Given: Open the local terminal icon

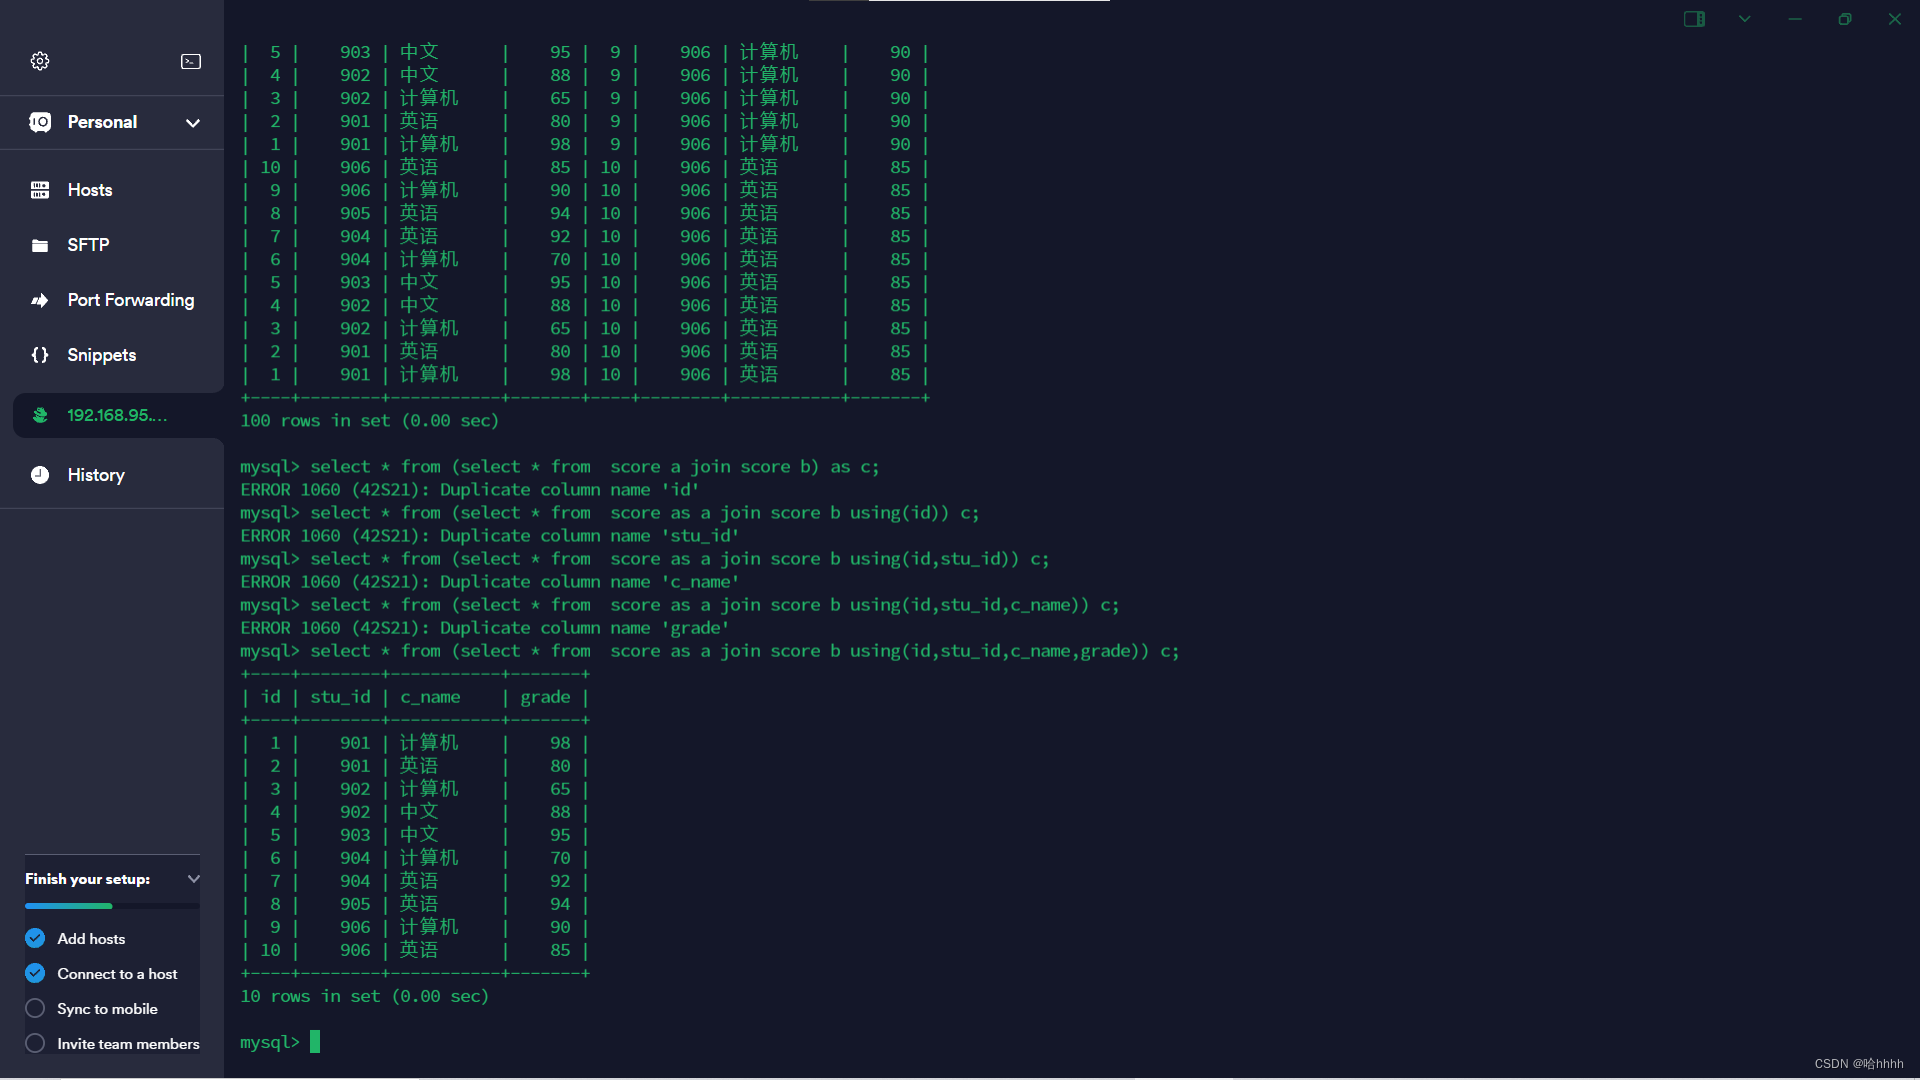Looking at the screenshot, I should click(x=190, y=61).
